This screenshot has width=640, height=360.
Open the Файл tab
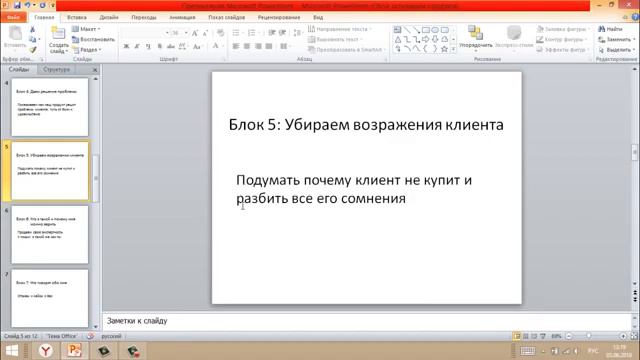[x=13, y=17]
